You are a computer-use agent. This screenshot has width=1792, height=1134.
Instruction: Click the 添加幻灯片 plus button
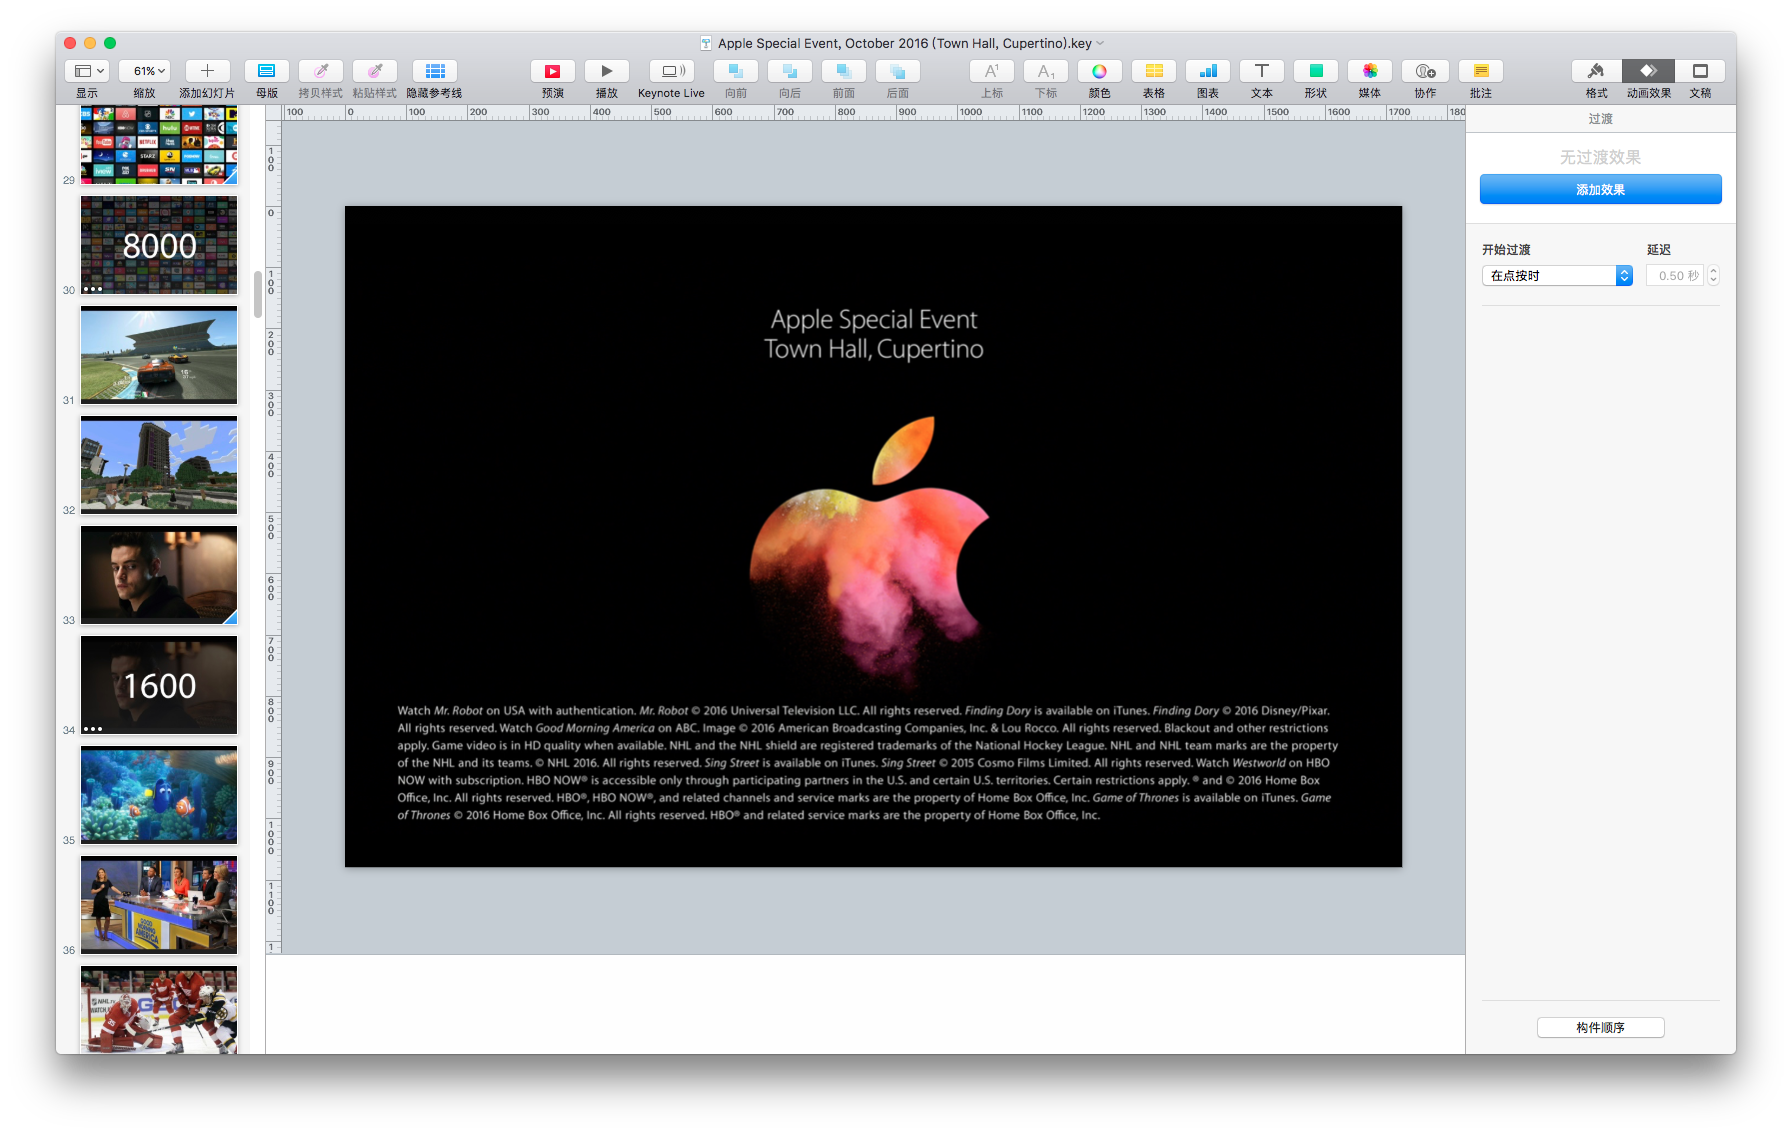(x=207, y=71)
